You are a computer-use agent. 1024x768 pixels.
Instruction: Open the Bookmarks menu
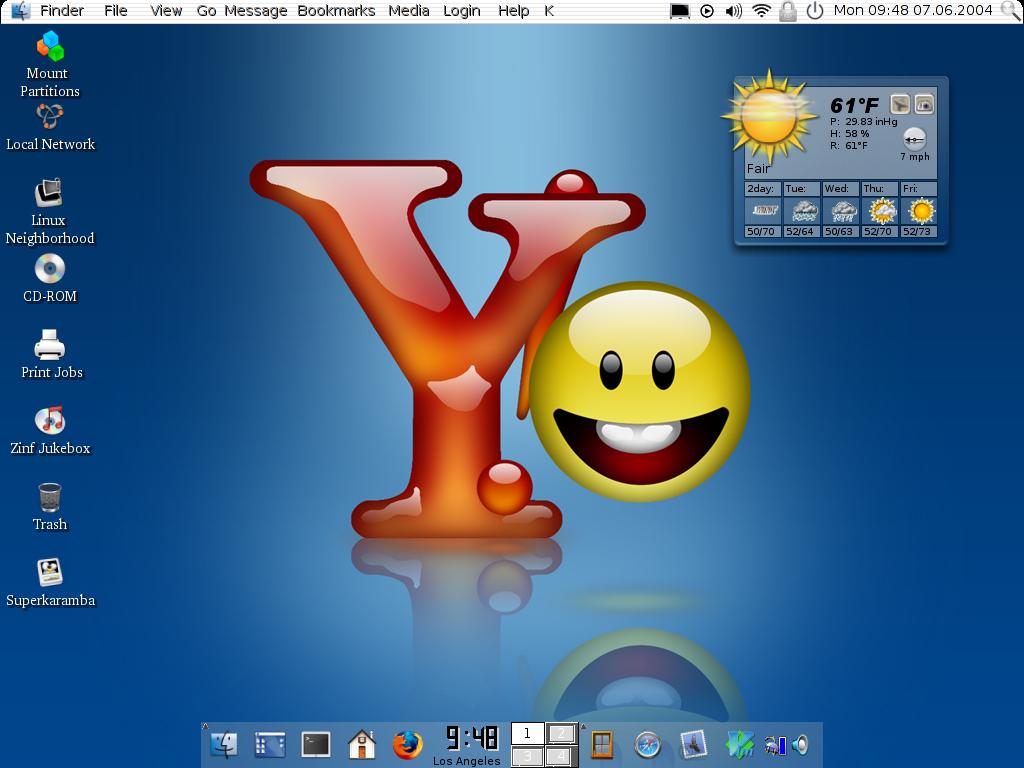pos(336,11)
